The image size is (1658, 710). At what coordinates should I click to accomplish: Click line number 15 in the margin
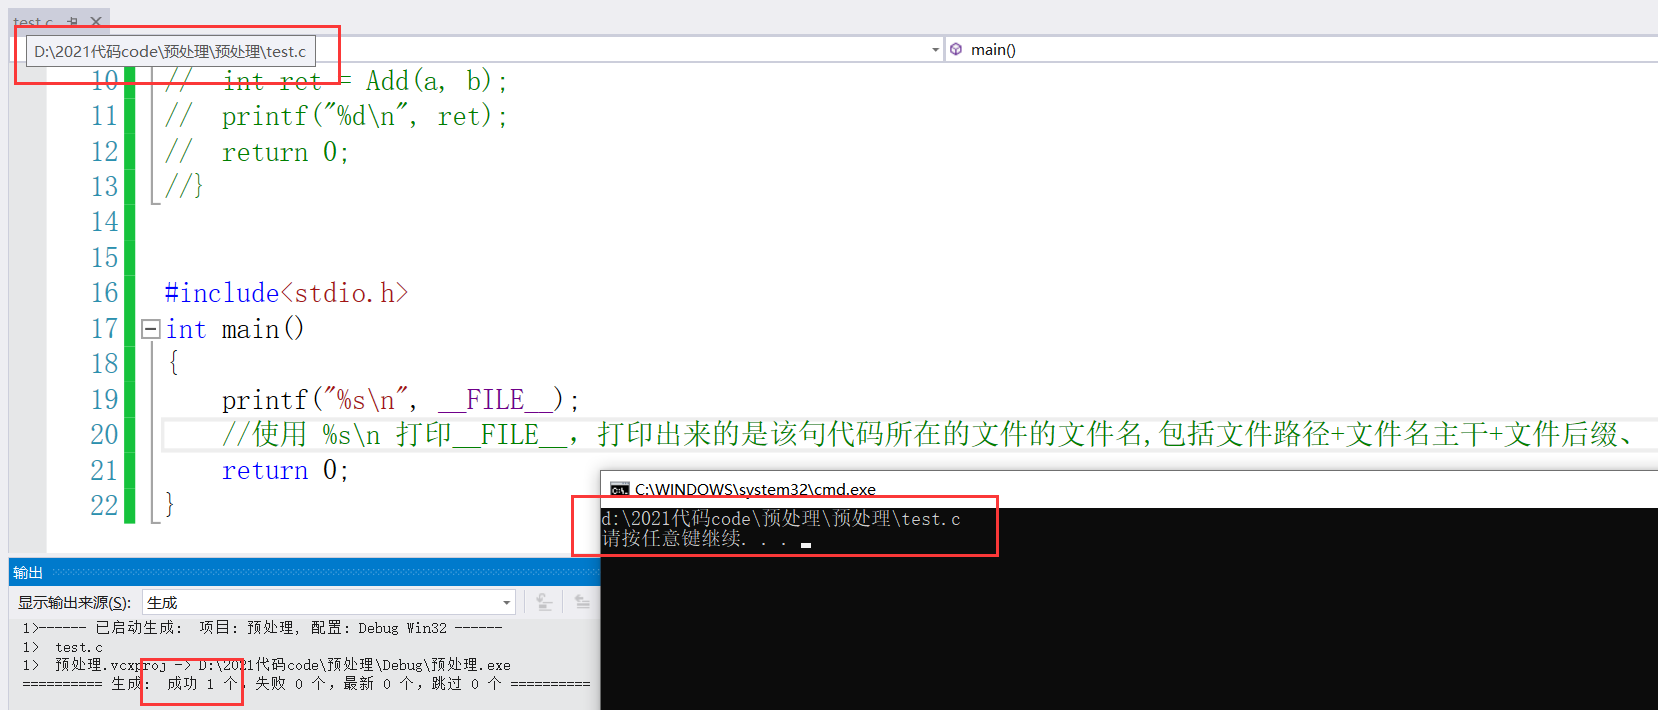104,257
